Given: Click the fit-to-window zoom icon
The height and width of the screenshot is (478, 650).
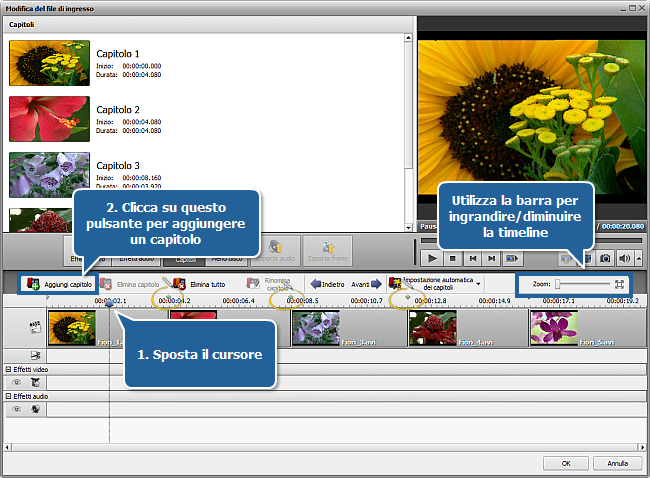Looking at the screenshot, I should (x=620, y=284).
